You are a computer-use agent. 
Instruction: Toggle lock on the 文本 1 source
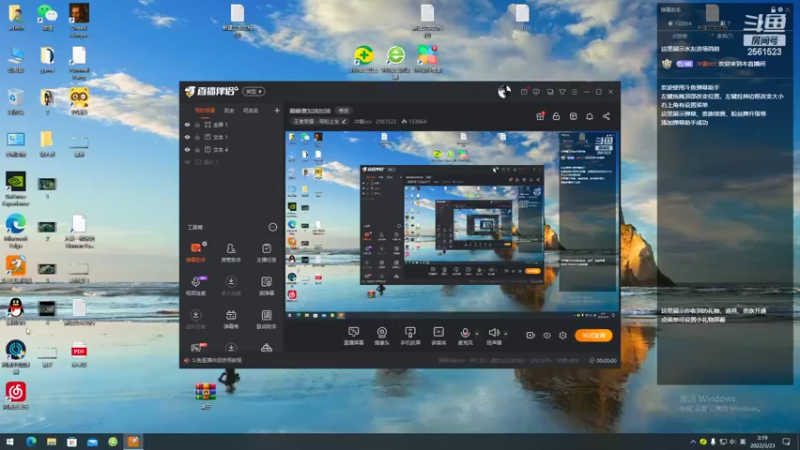coord(197,137)
